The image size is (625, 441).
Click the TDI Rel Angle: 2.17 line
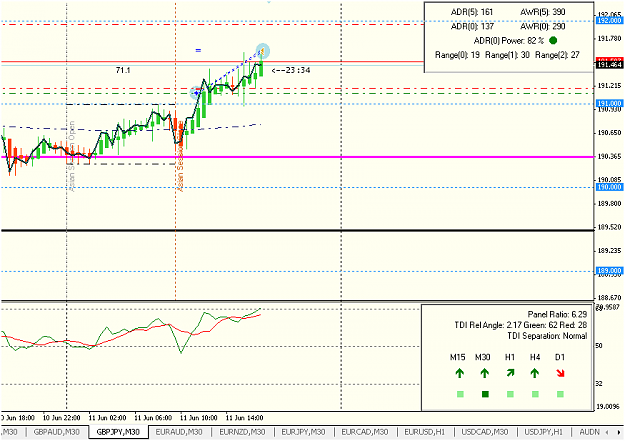coord(521,325)
